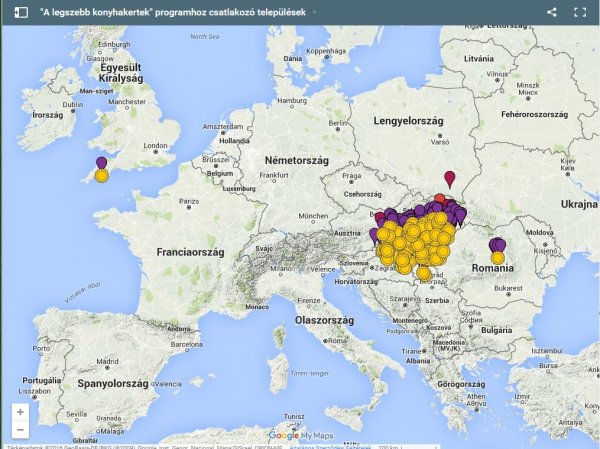Click the red marker atop Hungary's cluster
600x449 pixels.
coord(440,198)
